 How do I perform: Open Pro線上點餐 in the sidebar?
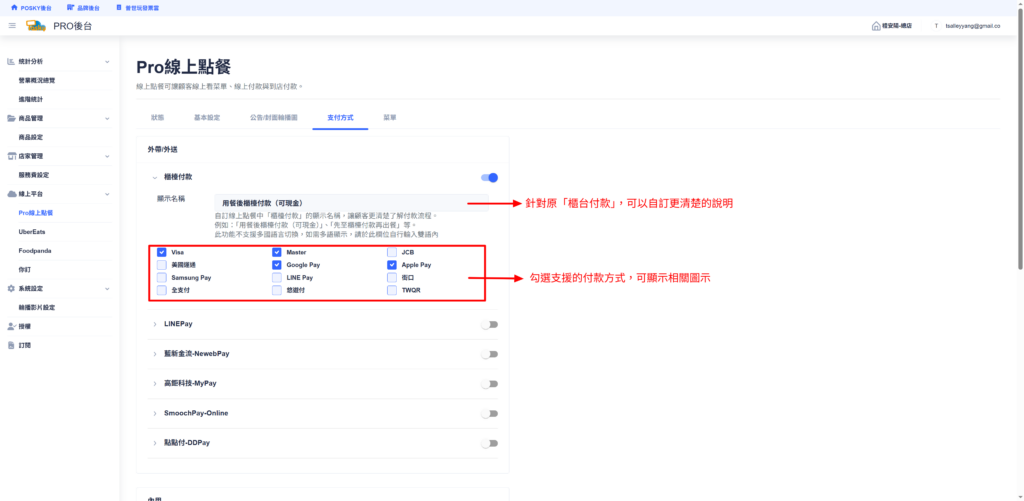click(36, 213)
